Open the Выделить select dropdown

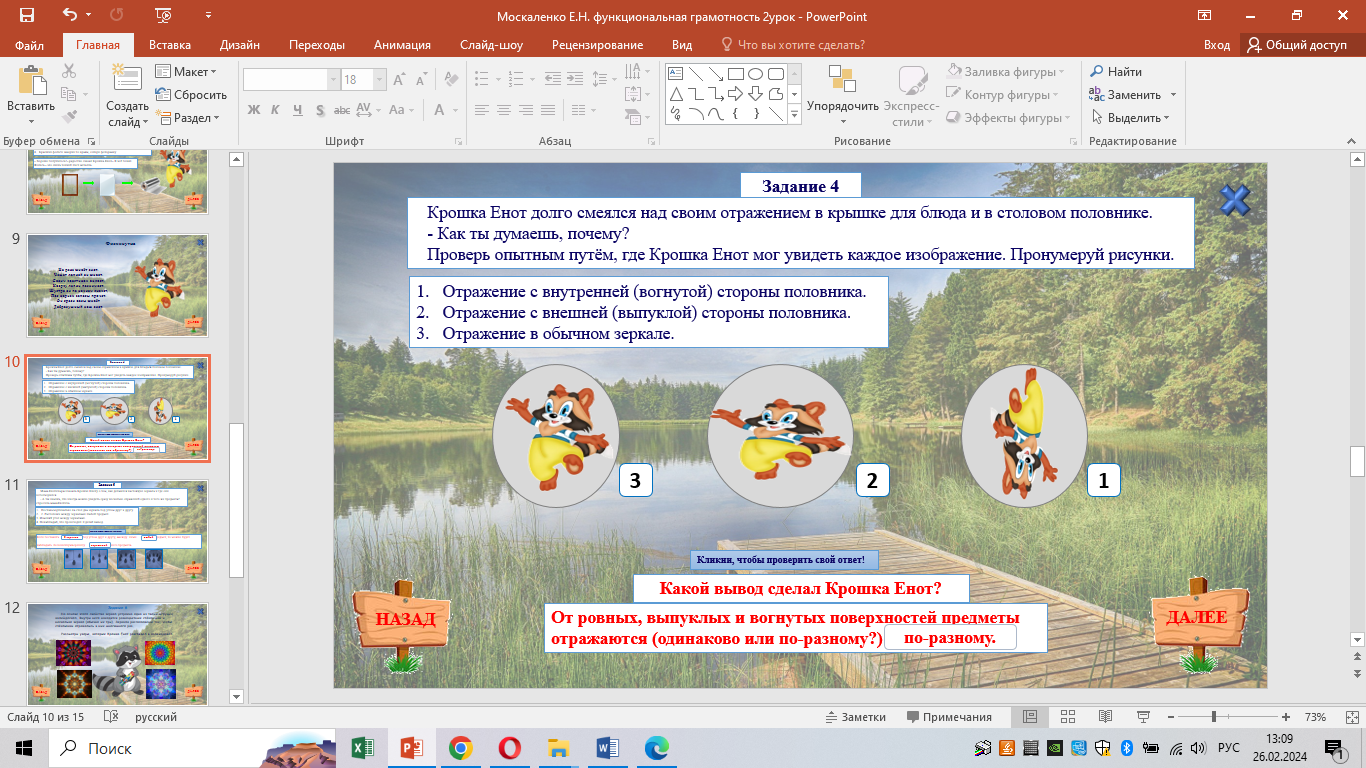point(1131,118)
